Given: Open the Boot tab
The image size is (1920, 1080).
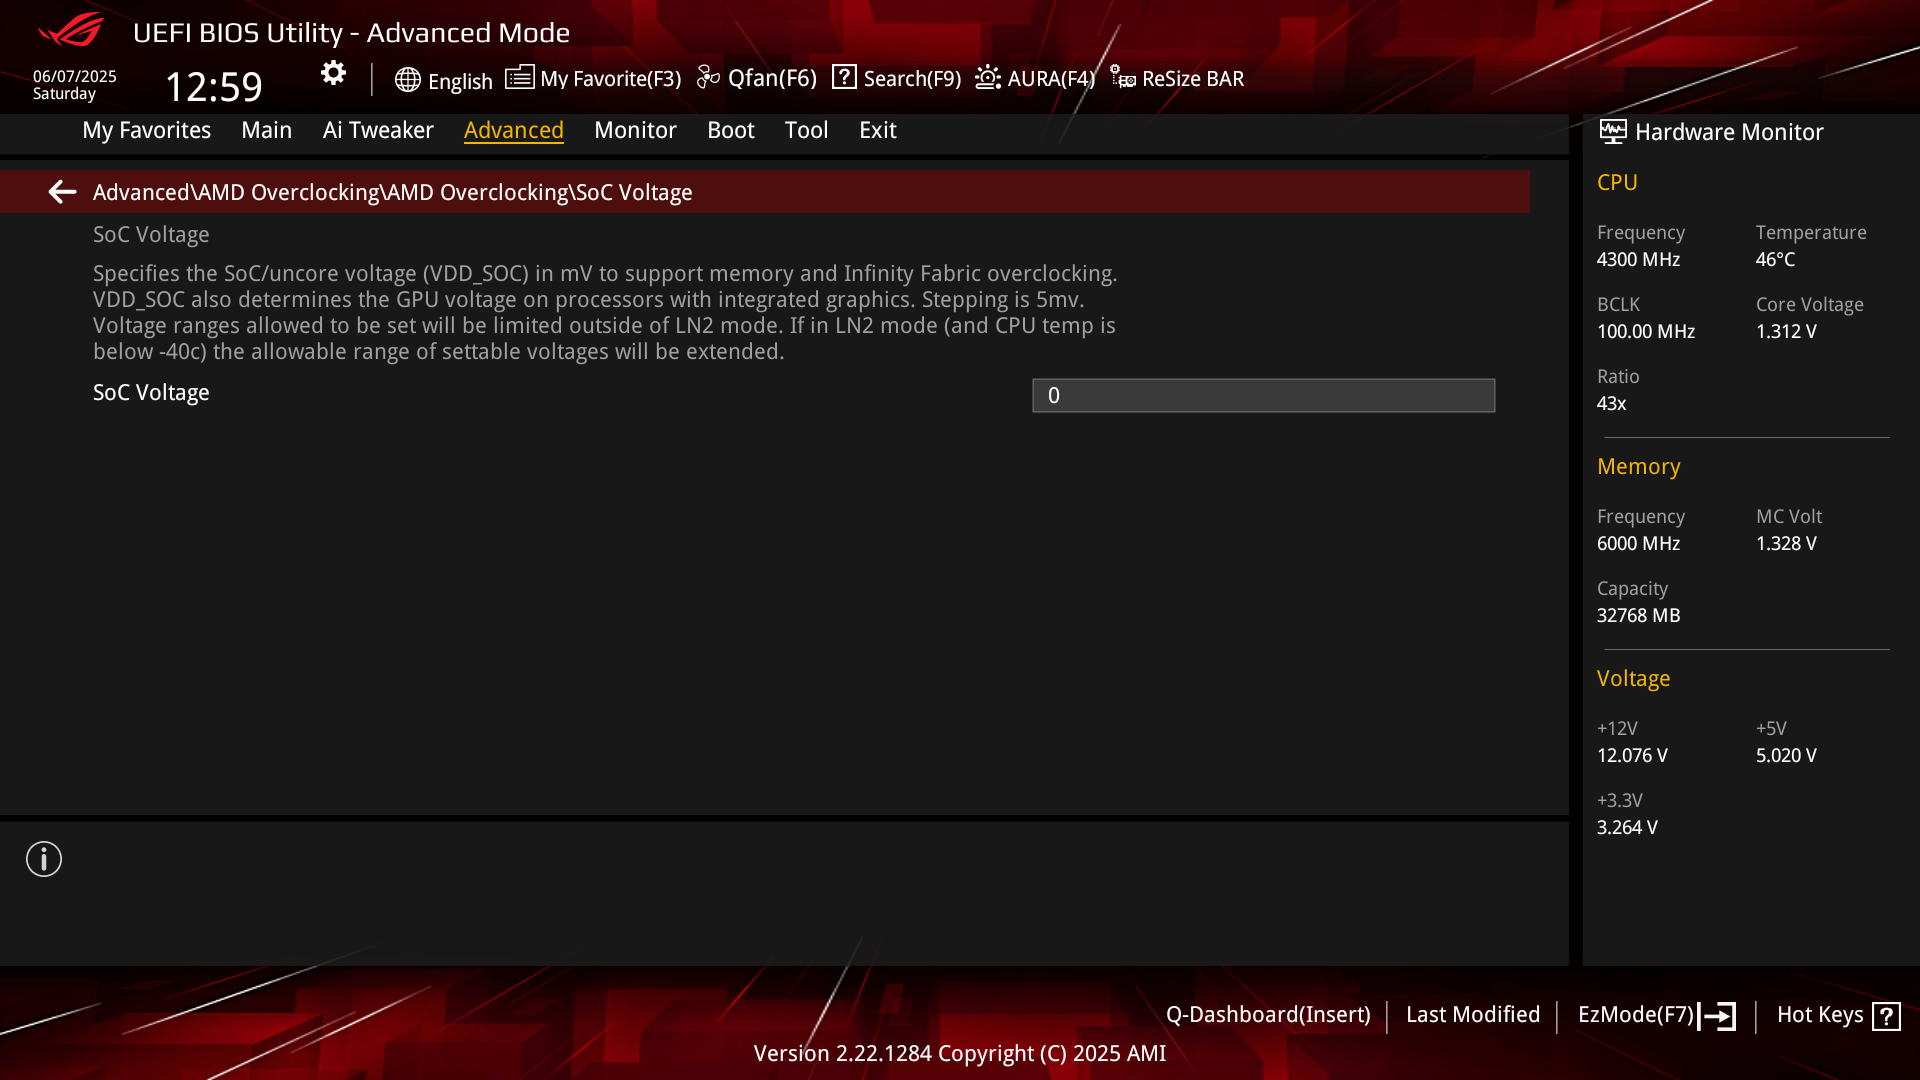Looking at the screenshot, I should (x=731, y=130).
